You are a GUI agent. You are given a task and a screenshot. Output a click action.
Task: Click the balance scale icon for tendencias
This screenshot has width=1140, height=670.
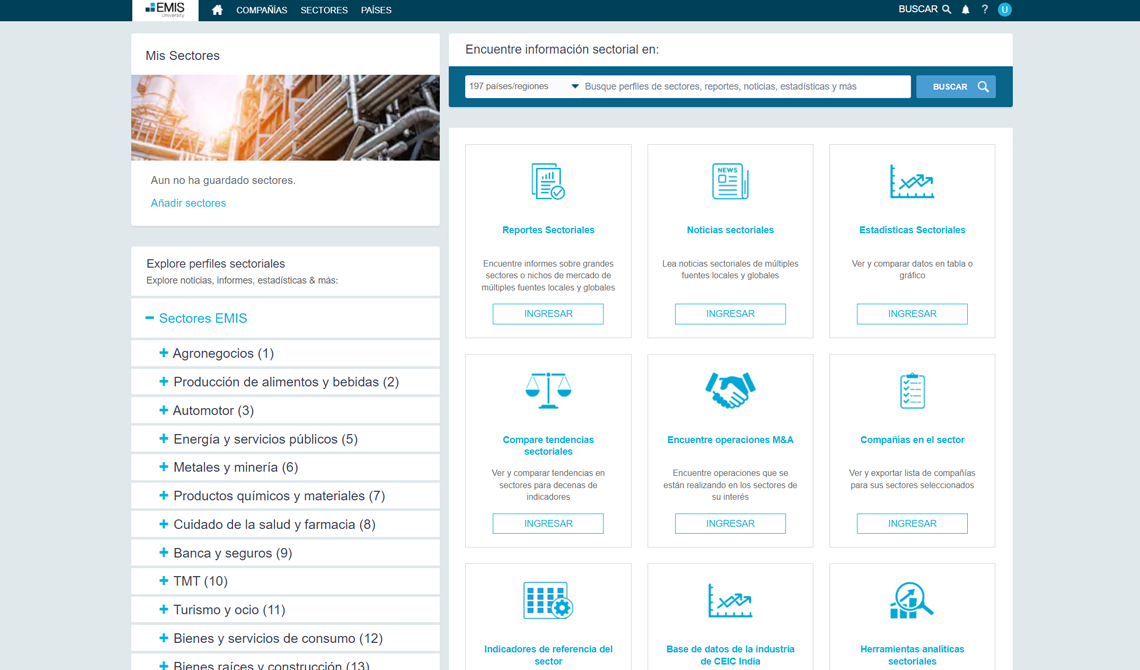(x=548, y=390)
